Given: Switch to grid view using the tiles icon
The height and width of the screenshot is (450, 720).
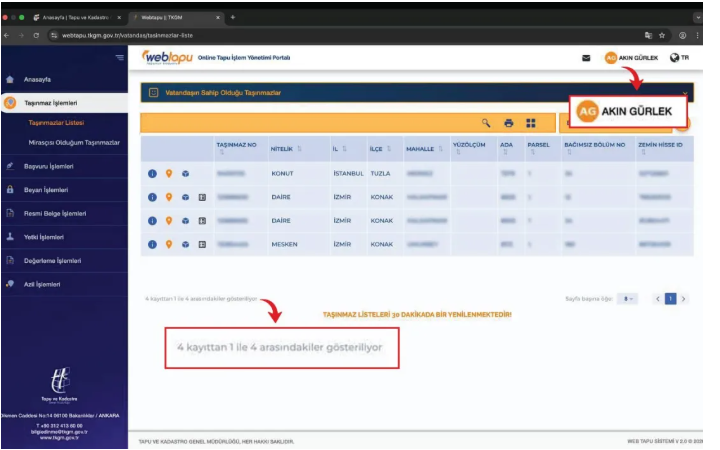Looking at the screenshot, I should pyautogui.click(x=531, y=123).
